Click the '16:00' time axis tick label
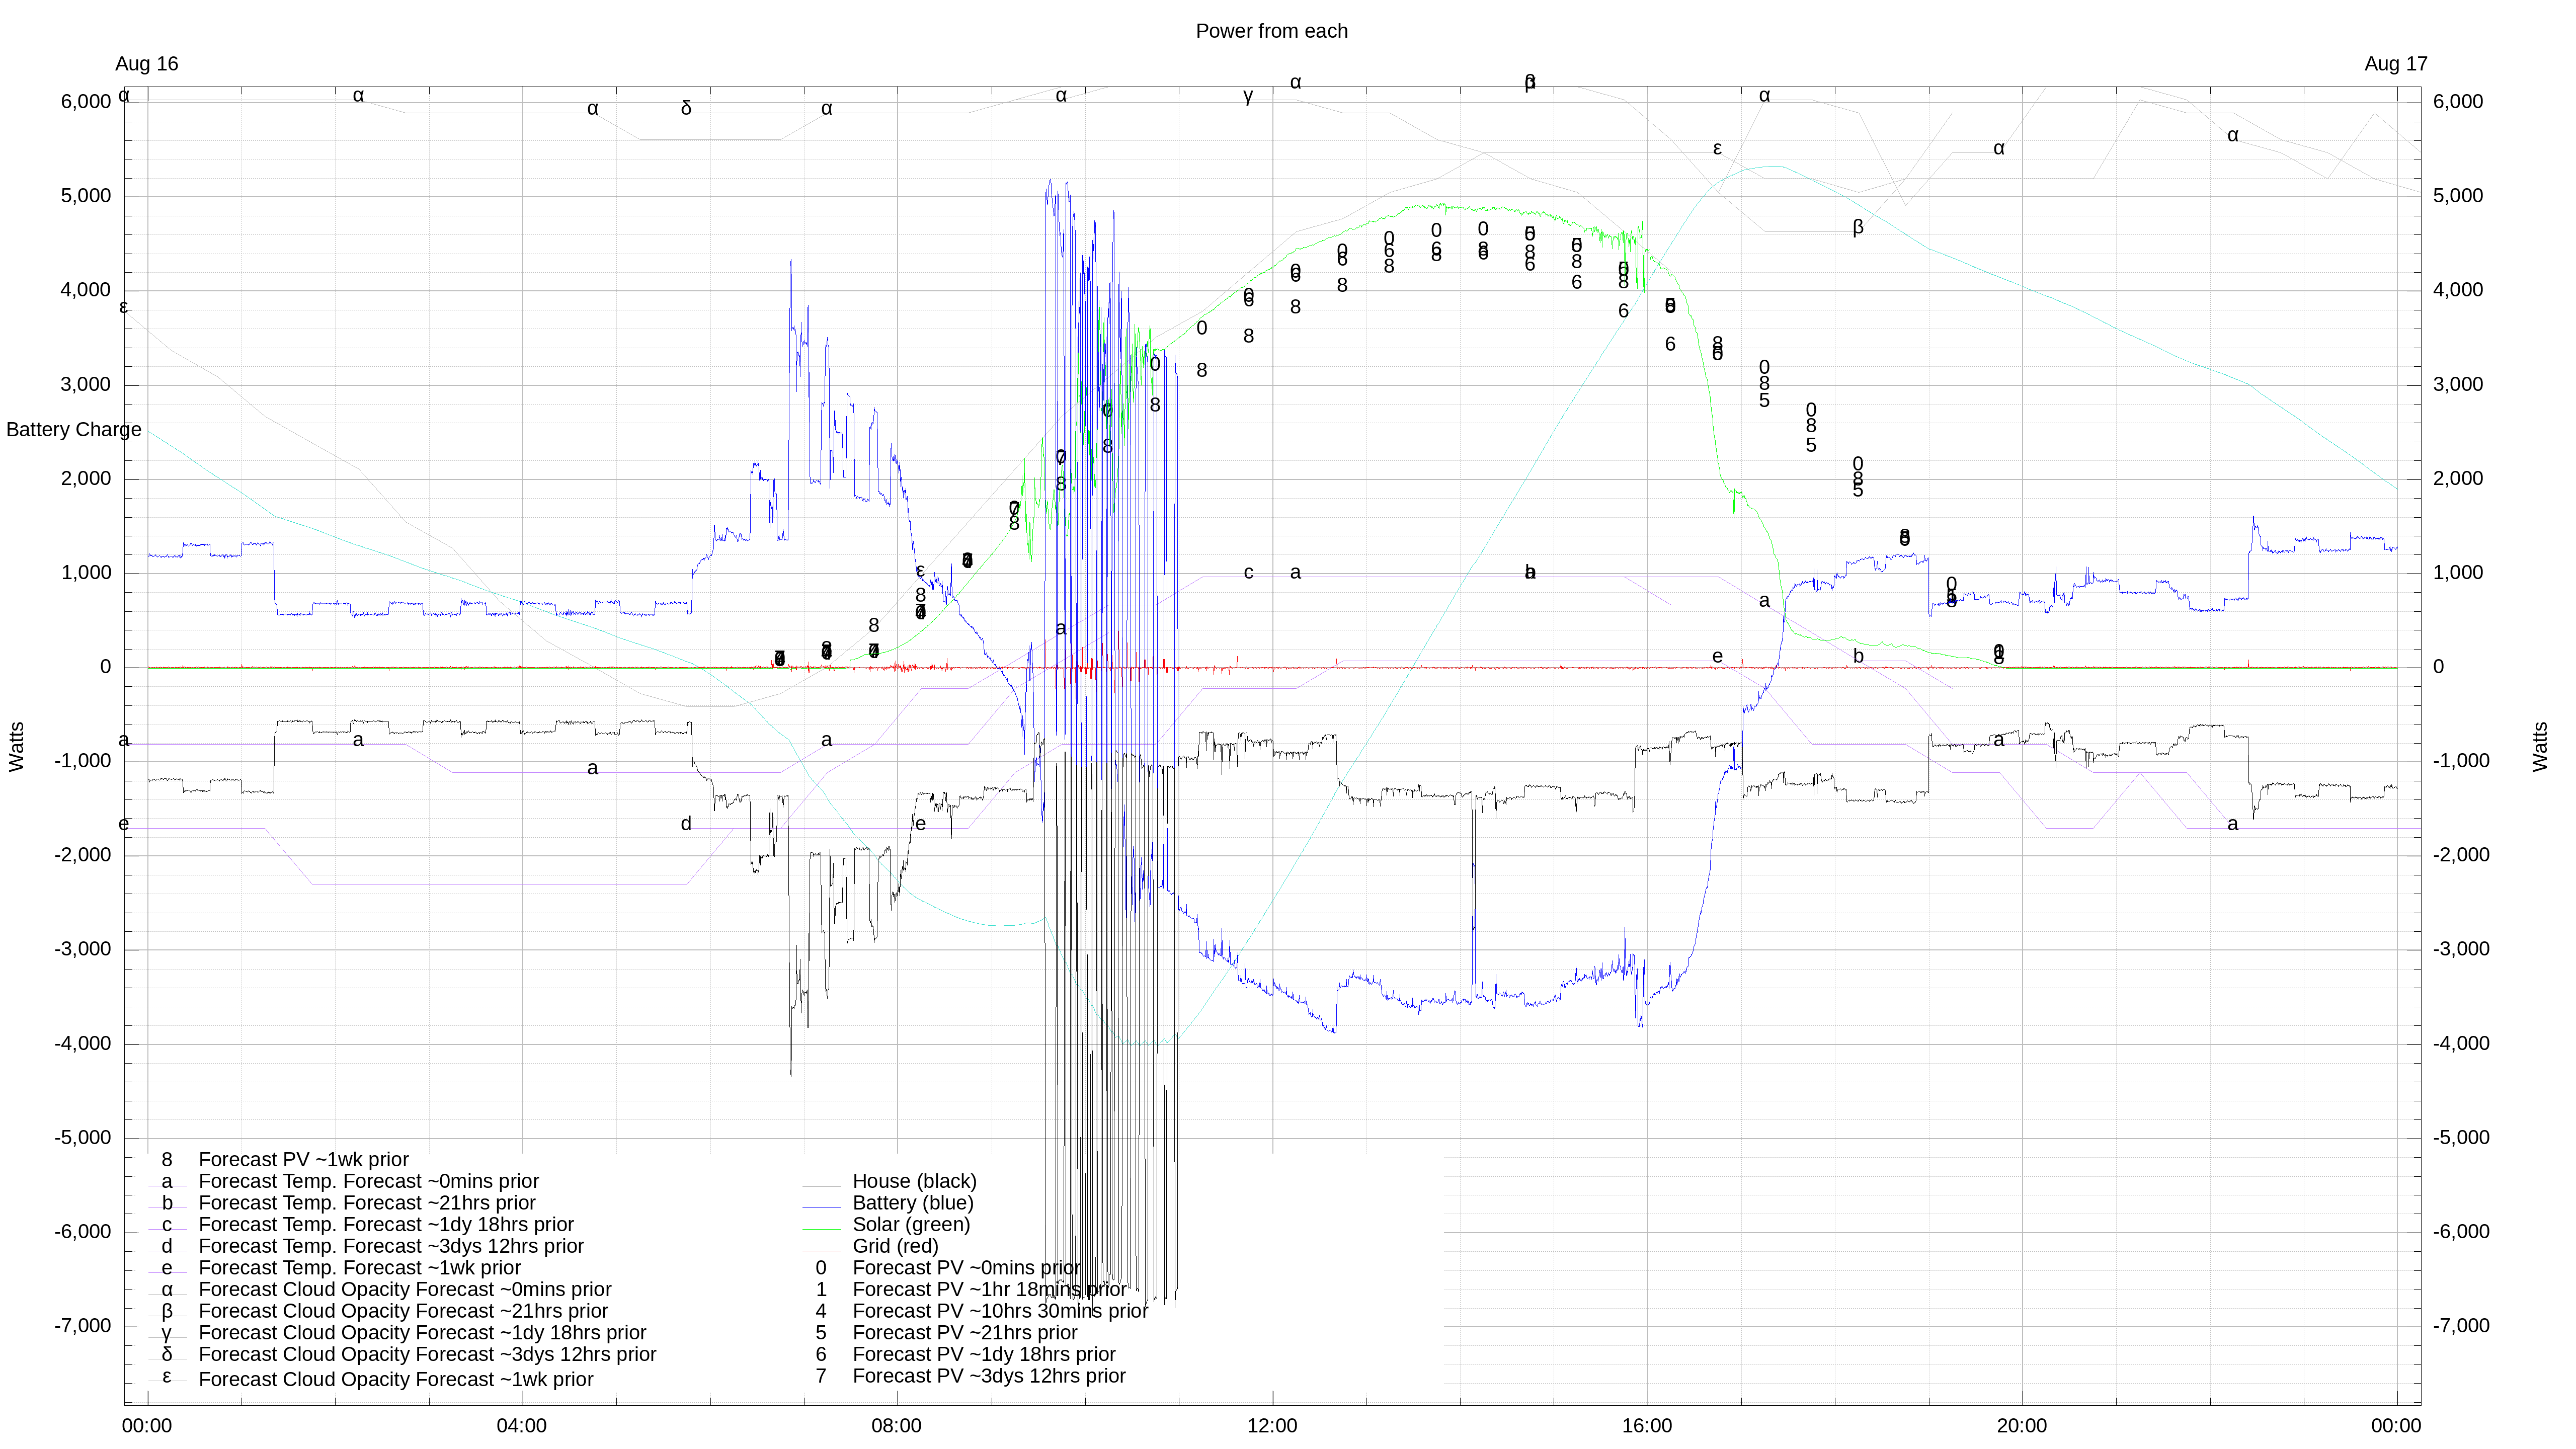2576x1449 pixels. pyautogui.click(x=1646, y=1426)
